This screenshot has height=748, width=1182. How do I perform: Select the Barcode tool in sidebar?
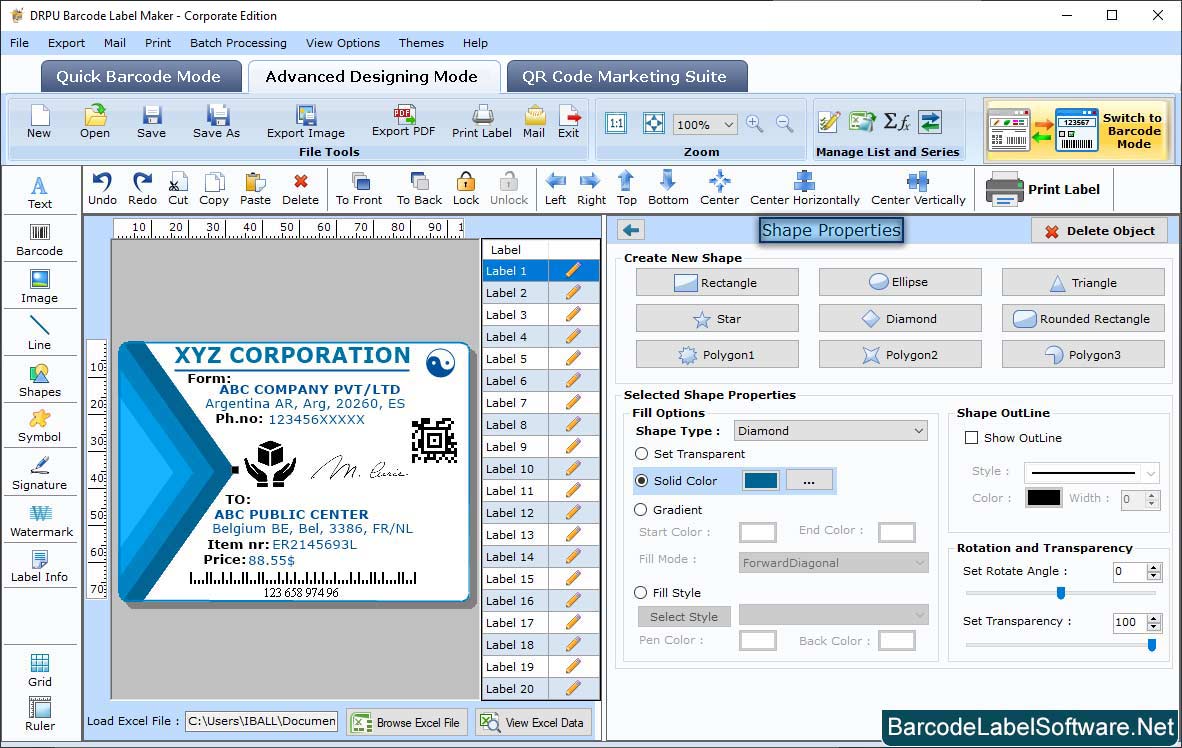pos(39,239)
